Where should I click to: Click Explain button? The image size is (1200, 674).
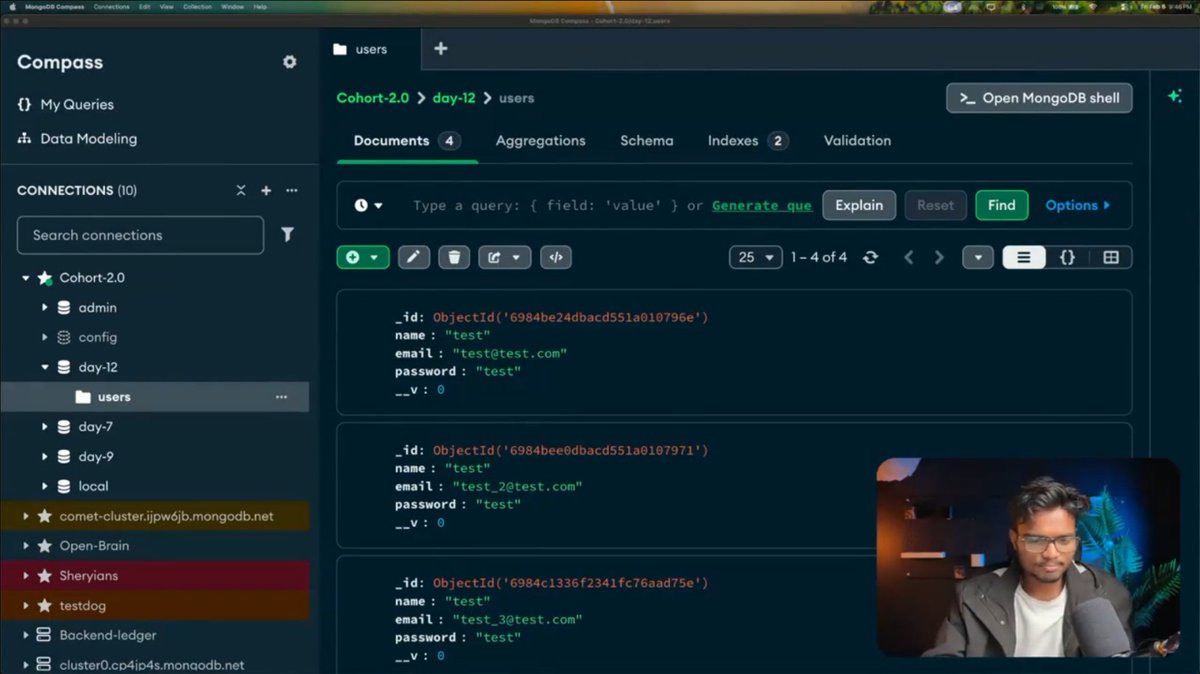click(859, 205)
